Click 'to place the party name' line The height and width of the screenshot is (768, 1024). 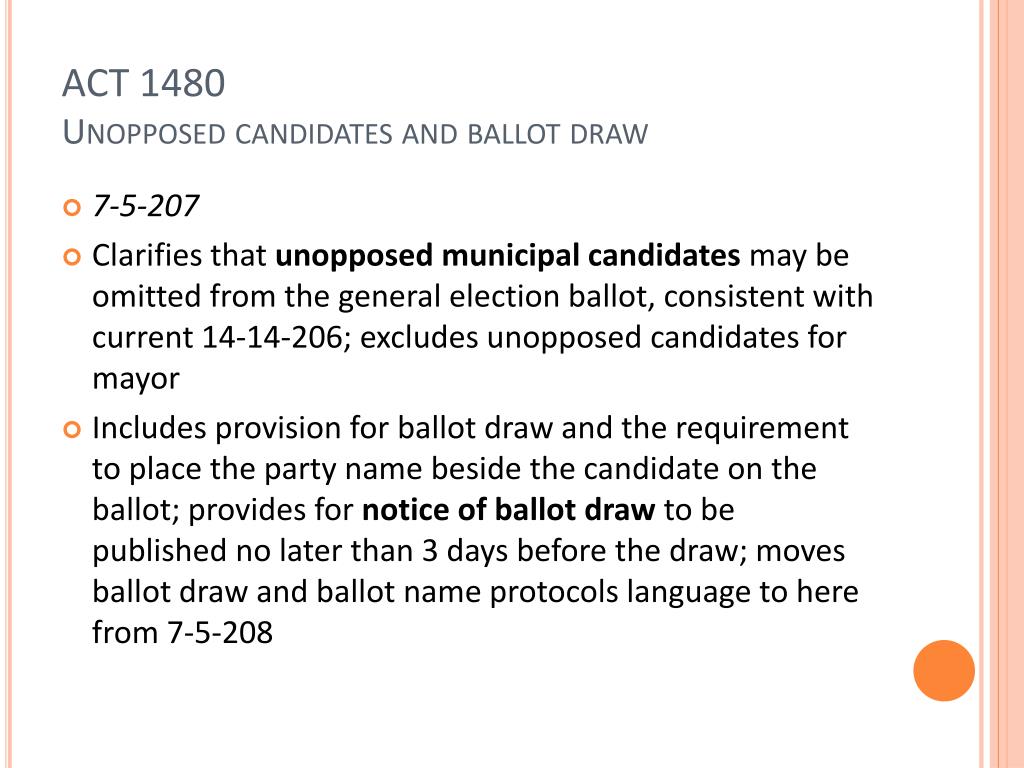[454, 469]
